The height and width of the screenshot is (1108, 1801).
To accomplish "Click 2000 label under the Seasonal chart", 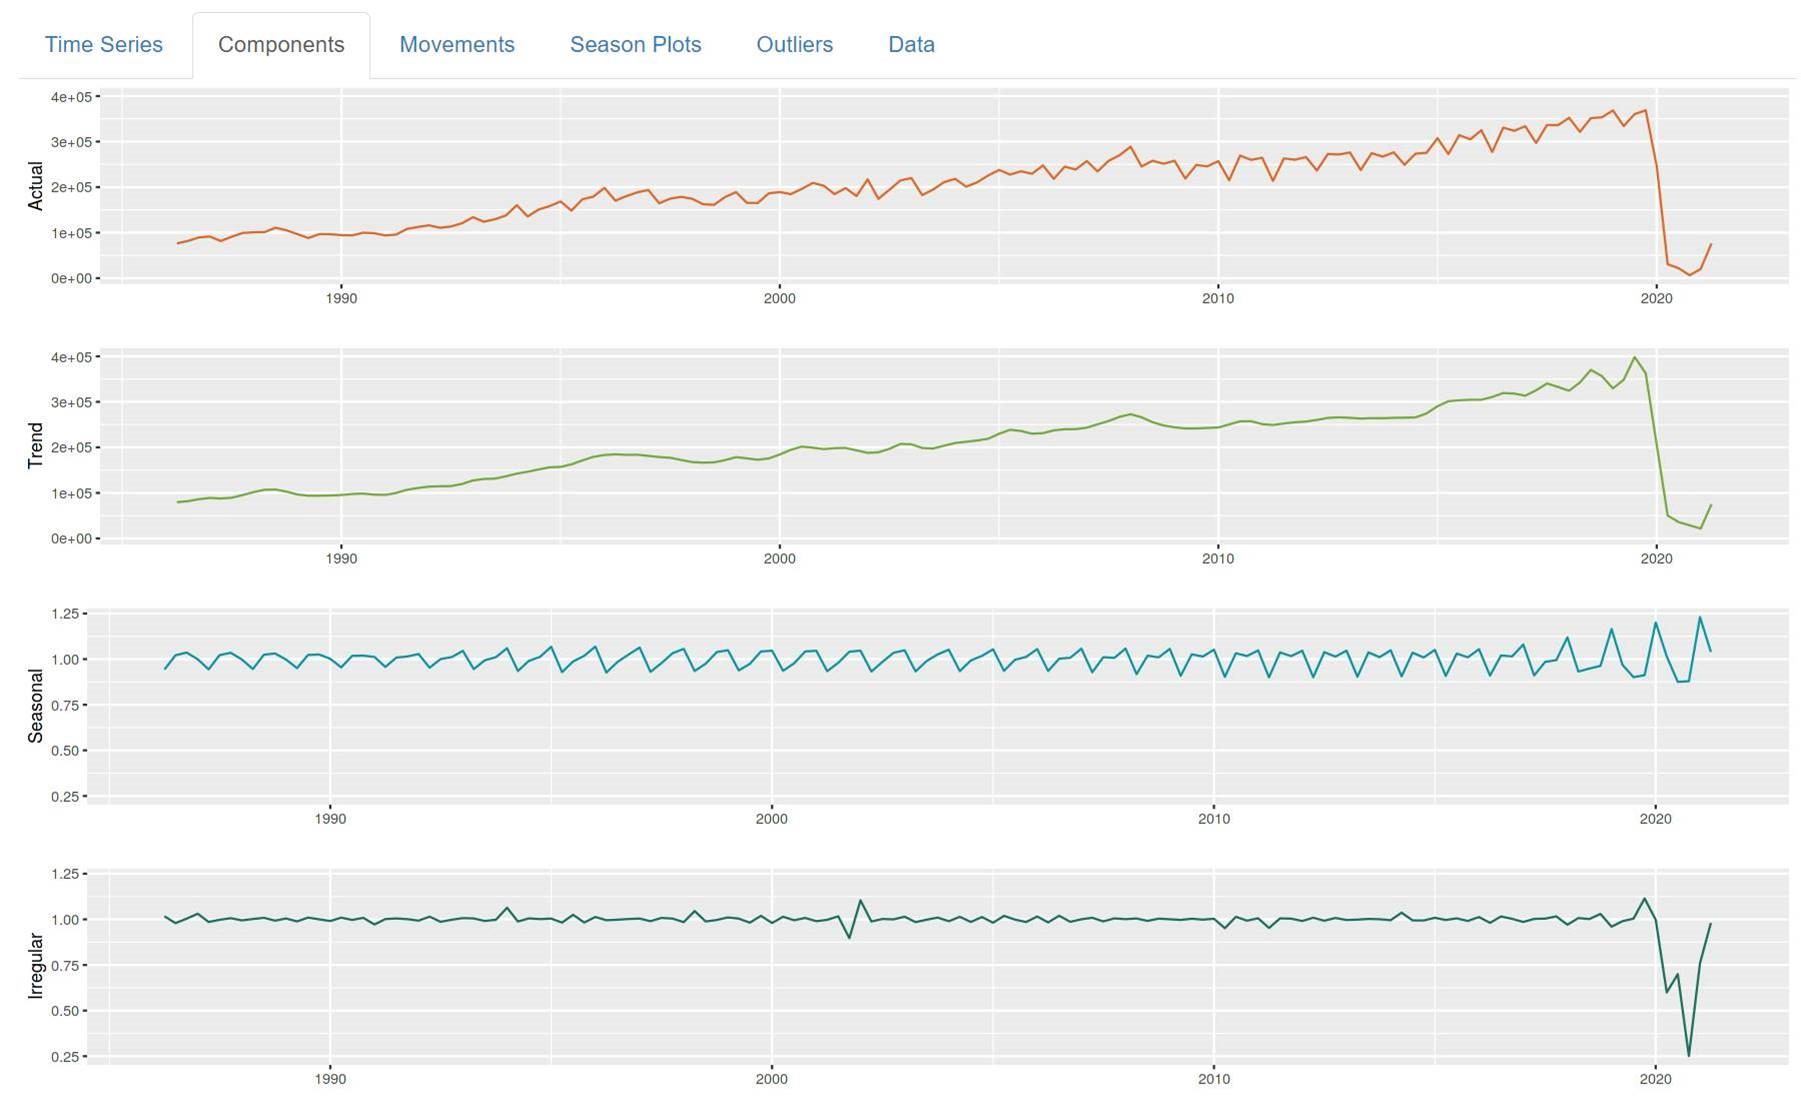I will [x=771, y=818].
